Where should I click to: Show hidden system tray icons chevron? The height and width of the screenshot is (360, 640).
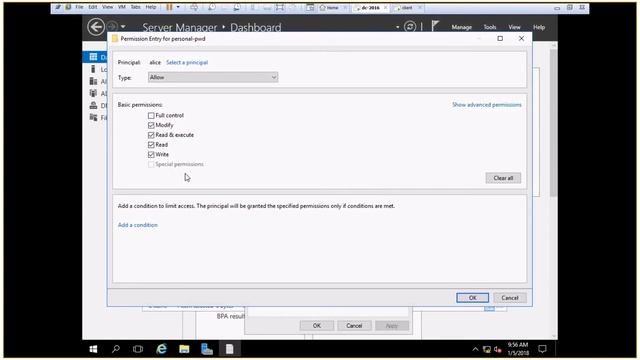pos(475,349)
